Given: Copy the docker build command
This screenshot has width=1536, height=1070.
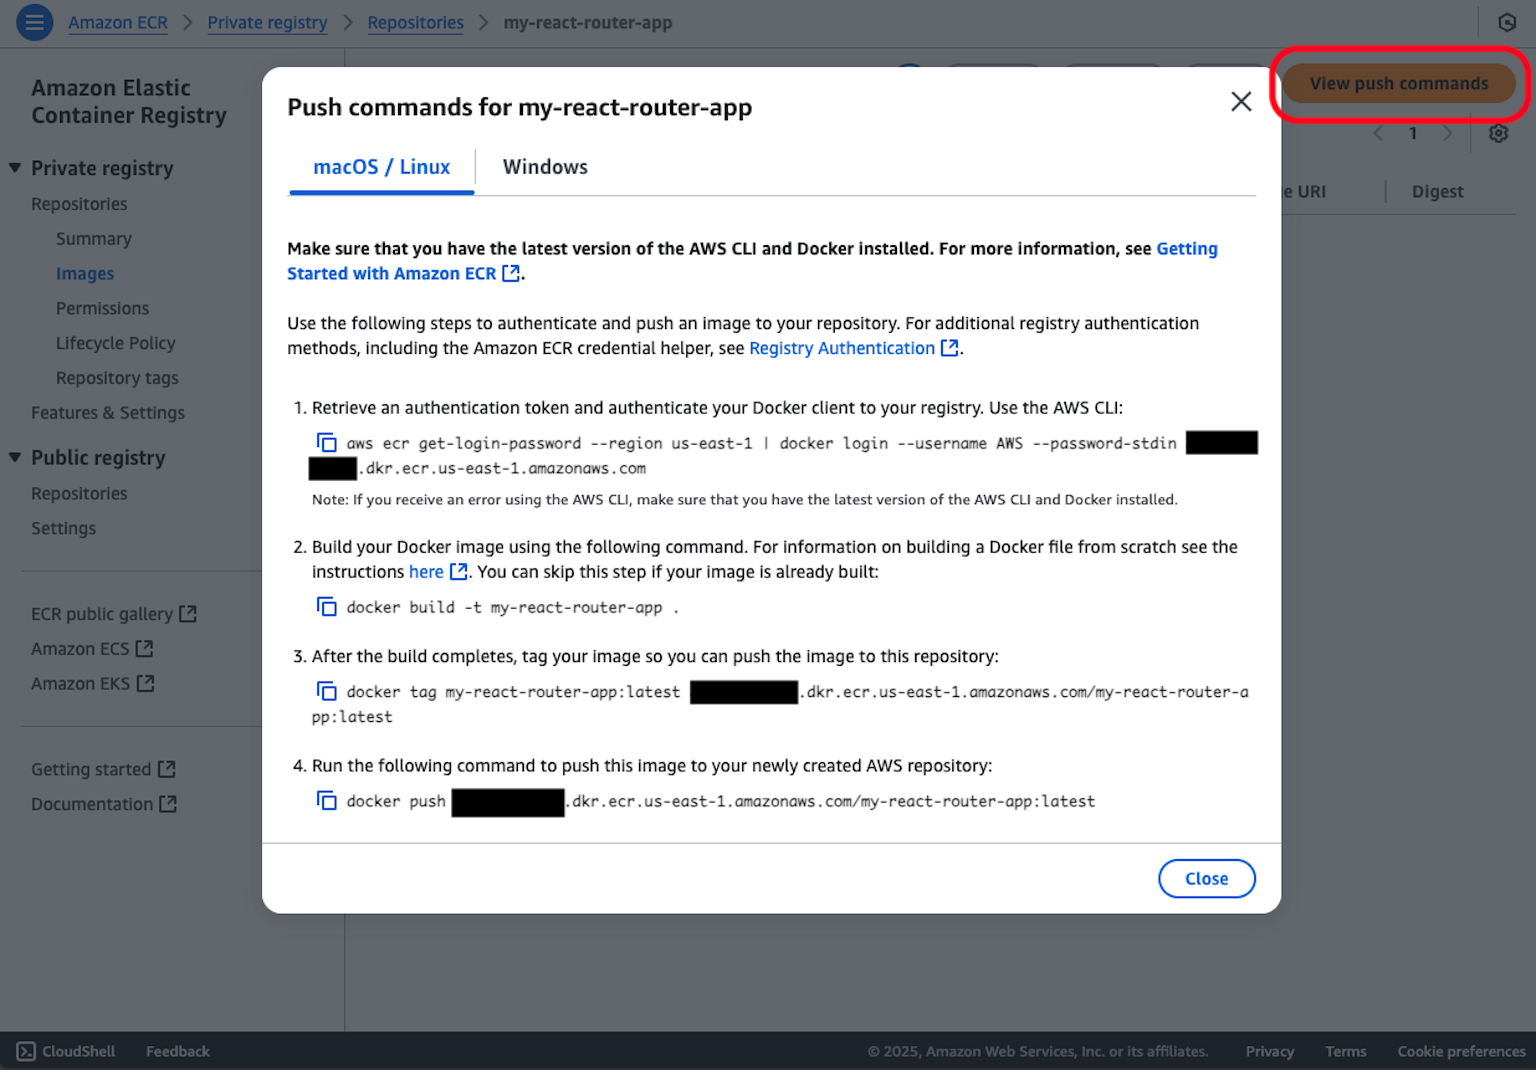Looking at the screenshot, I should pyautogui.click(x=327, y=606).
